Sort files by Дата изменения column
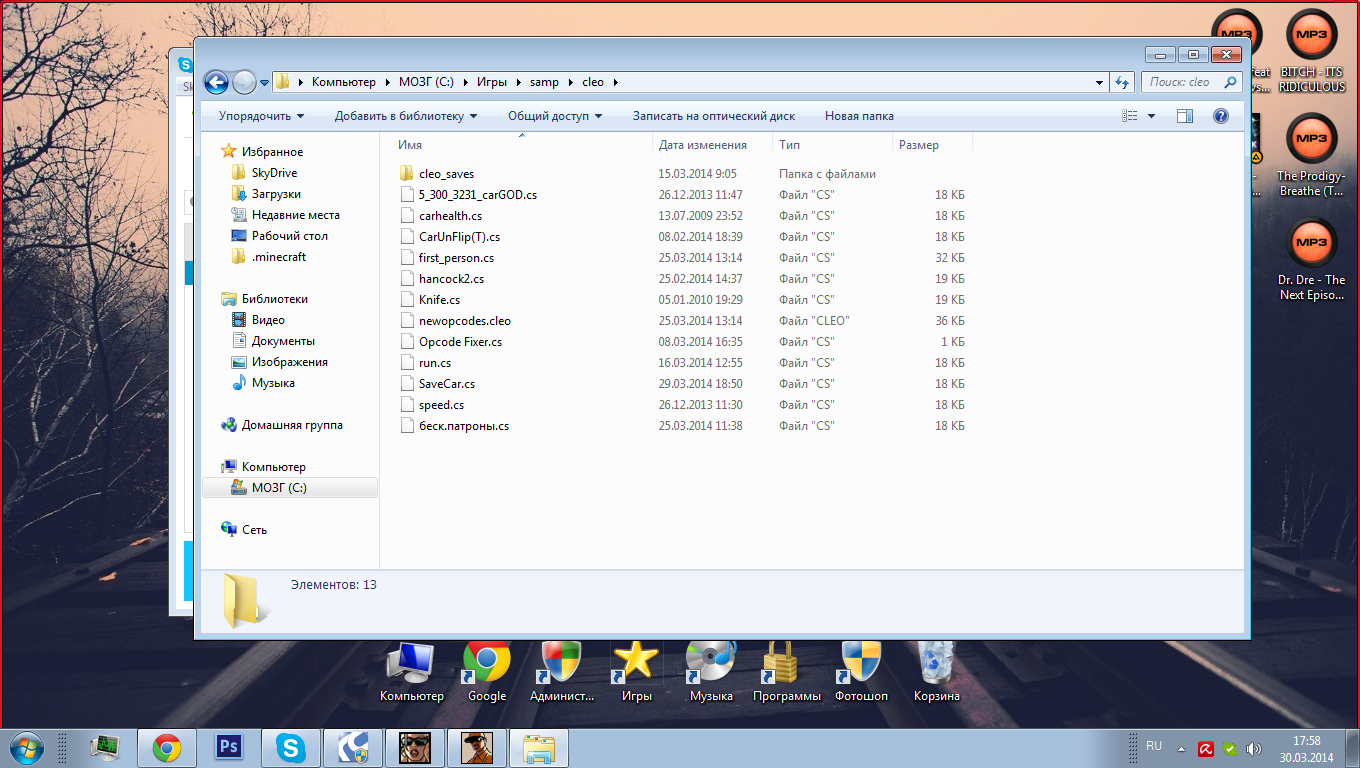The height and width of the screenshot is (768, 1360). (703, 145)
